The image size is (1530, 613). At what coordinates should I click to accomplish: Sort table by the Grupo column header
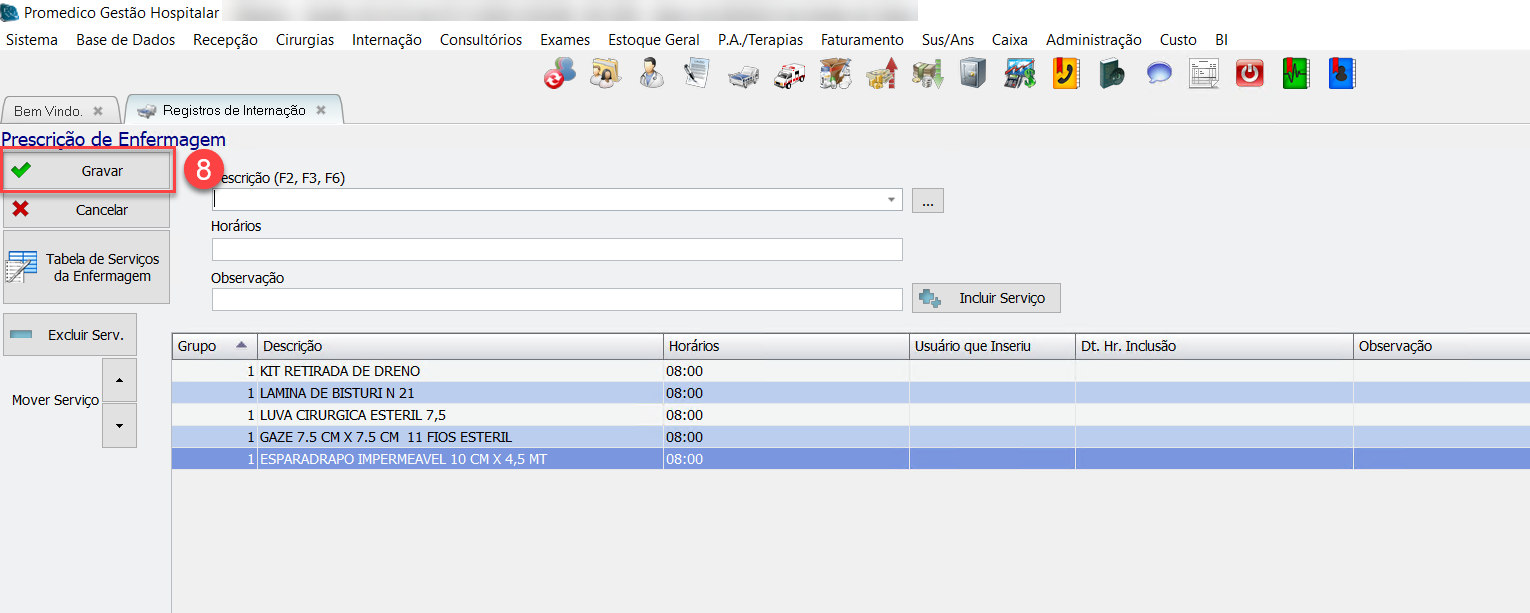click(x=213, y=346)
